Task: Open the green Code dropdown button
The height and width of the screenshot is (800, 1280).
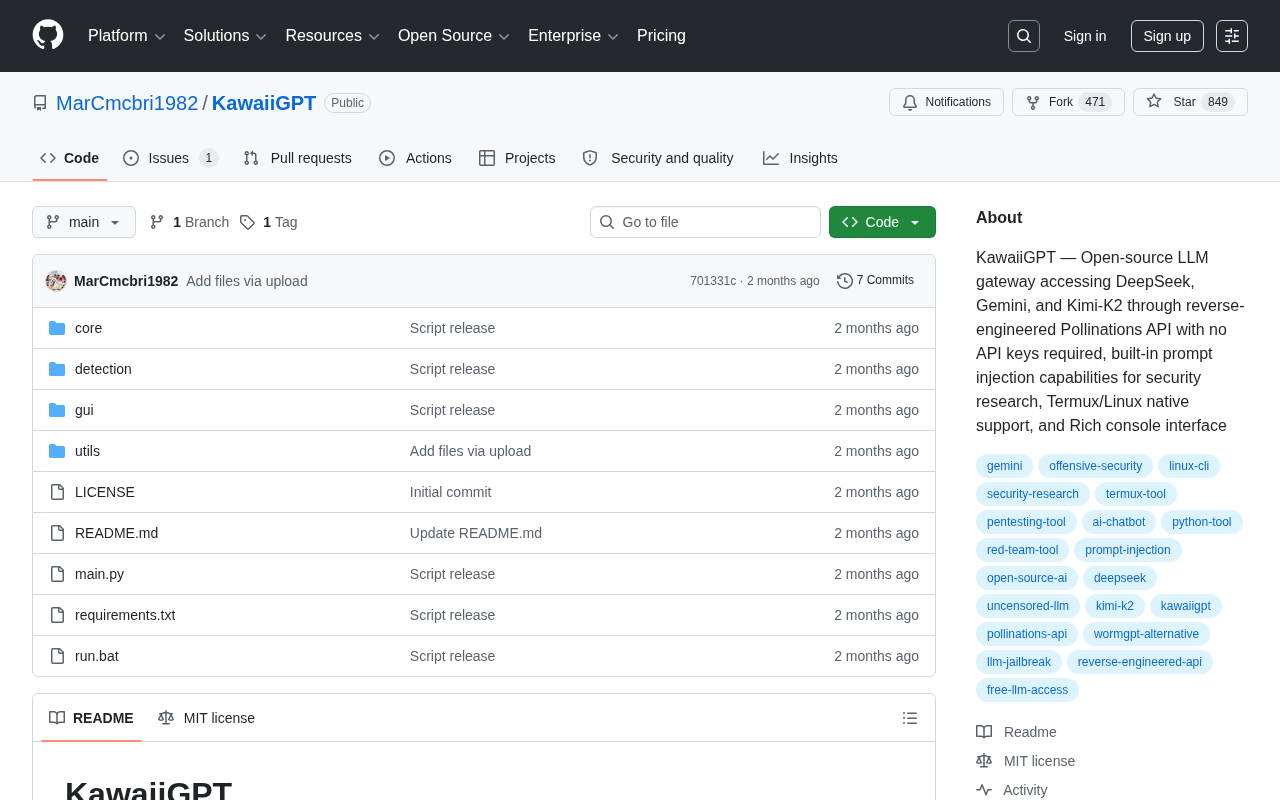Action: point(882,222)
